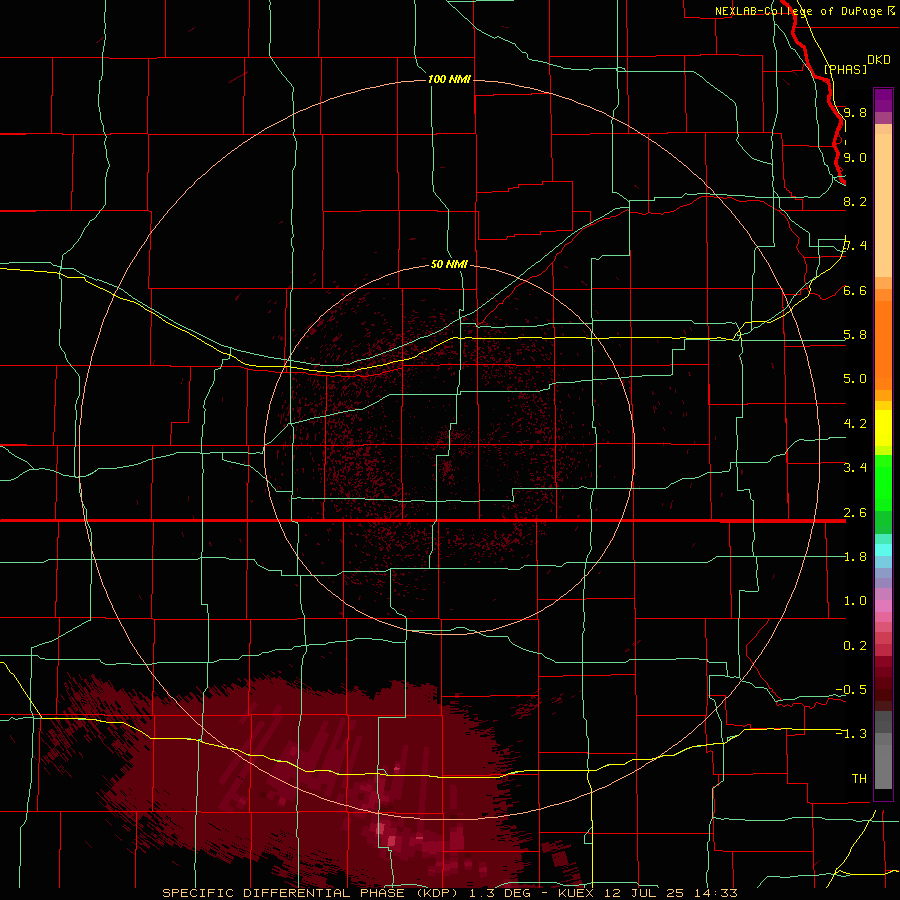Click the [PHAS] legend heading

[x=845, y=69]
